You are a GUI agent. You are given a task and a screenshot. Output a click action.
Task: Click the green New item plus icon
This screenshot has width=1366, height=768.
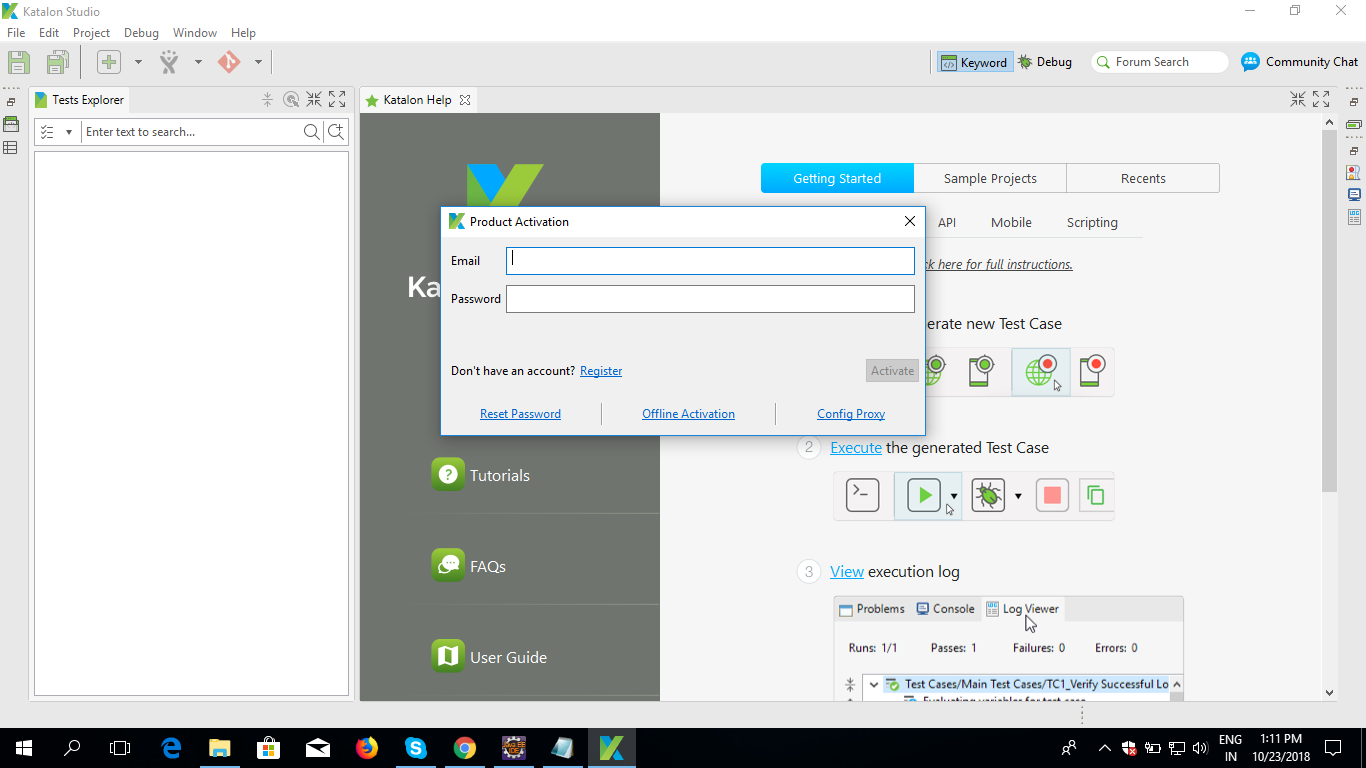[x=109, y=62]
